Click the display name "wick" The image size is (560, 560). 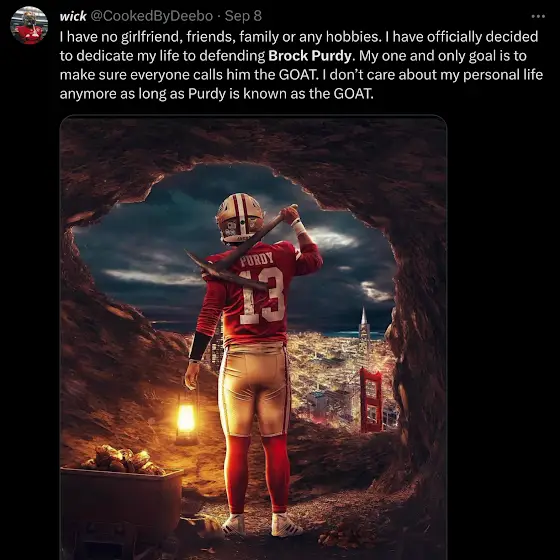point(73,16)
